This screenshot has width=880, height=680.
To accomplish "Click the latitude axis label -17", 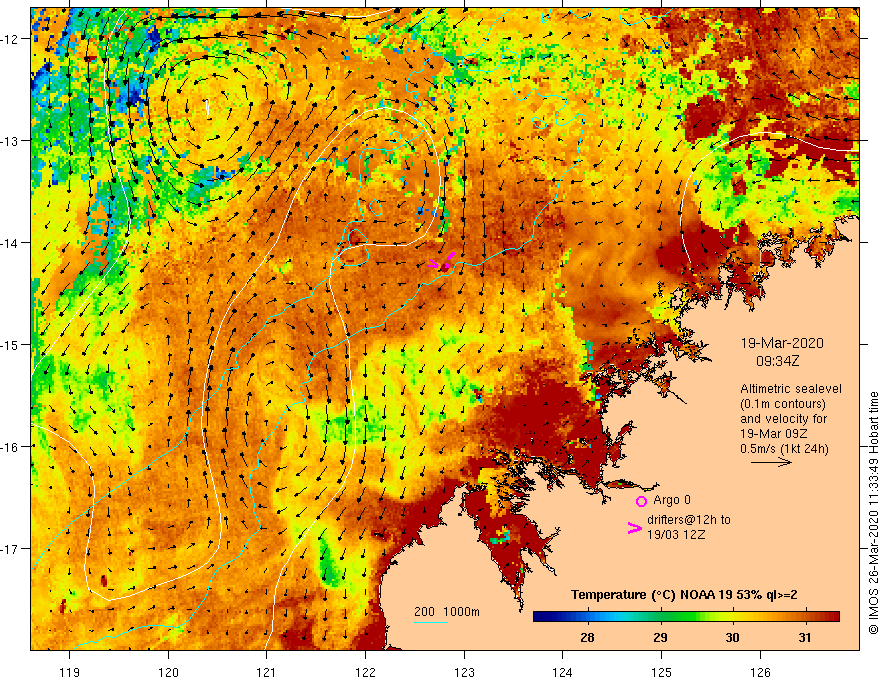I will coord(11,549).
